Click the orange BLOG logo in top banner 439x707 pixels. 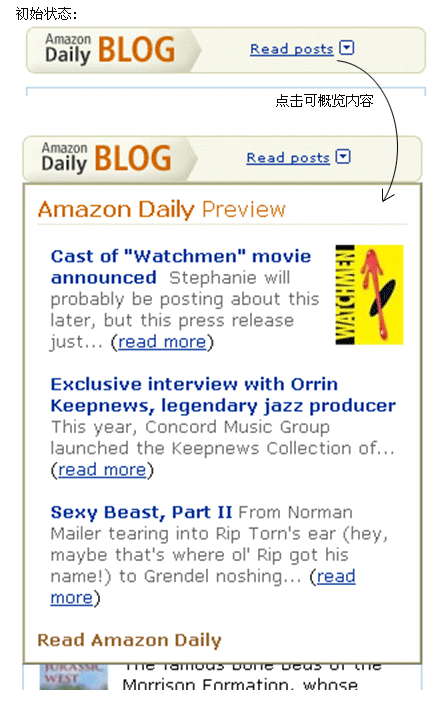pyautogui.click(x=136, y=49)
